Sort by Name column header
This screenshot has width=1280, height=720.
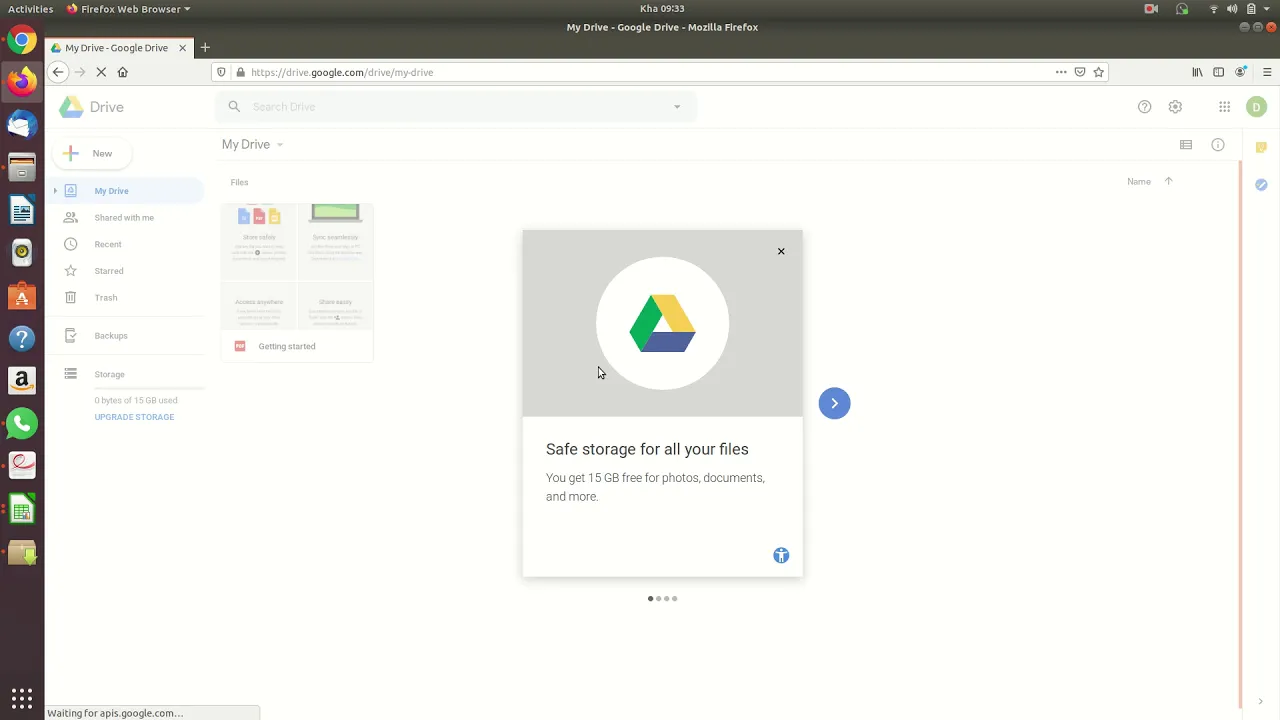point(1139,182)
